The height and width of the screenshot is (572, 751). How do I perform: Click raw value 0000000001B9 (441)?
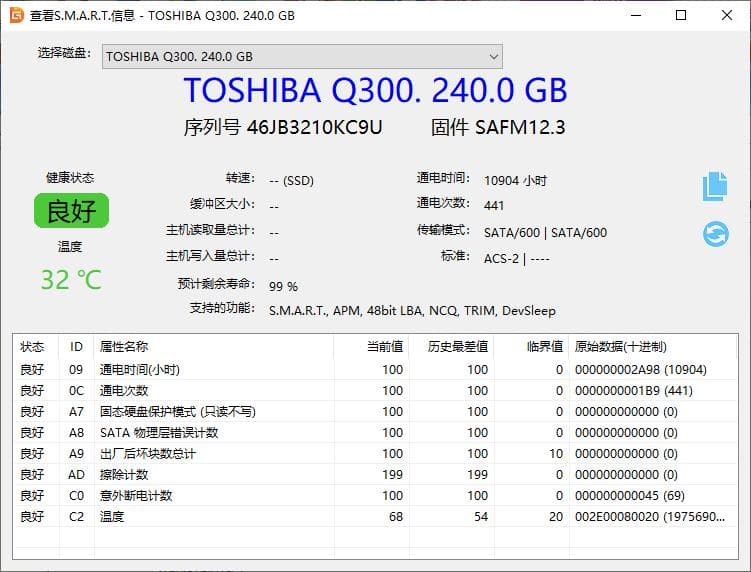[x=634, y=391]
